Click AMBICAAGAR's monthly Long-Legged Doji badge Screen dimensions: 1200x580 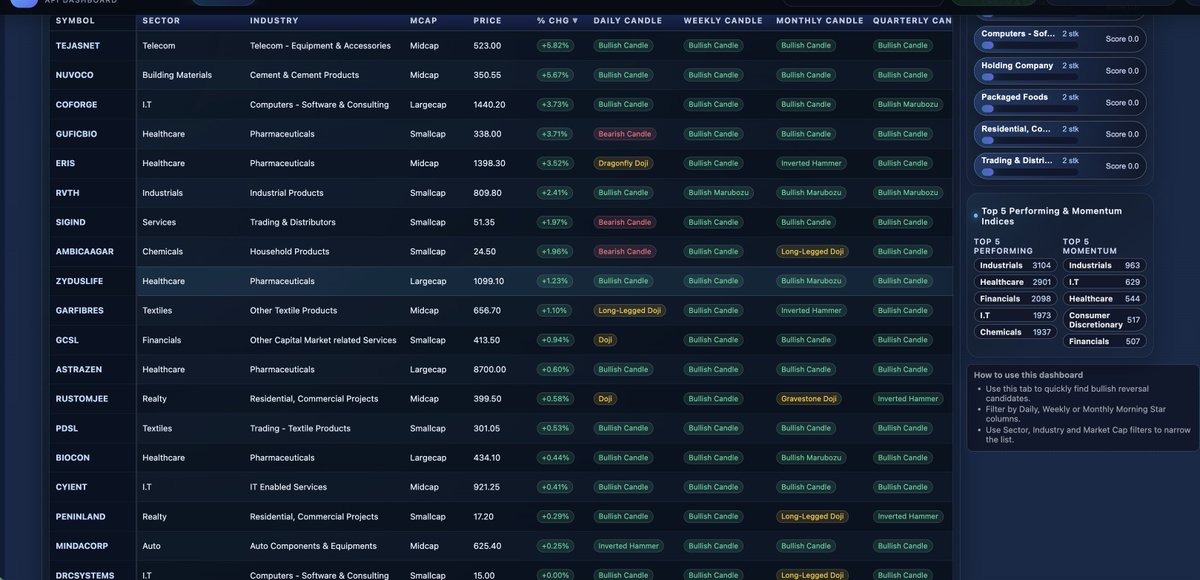[813, 251]
